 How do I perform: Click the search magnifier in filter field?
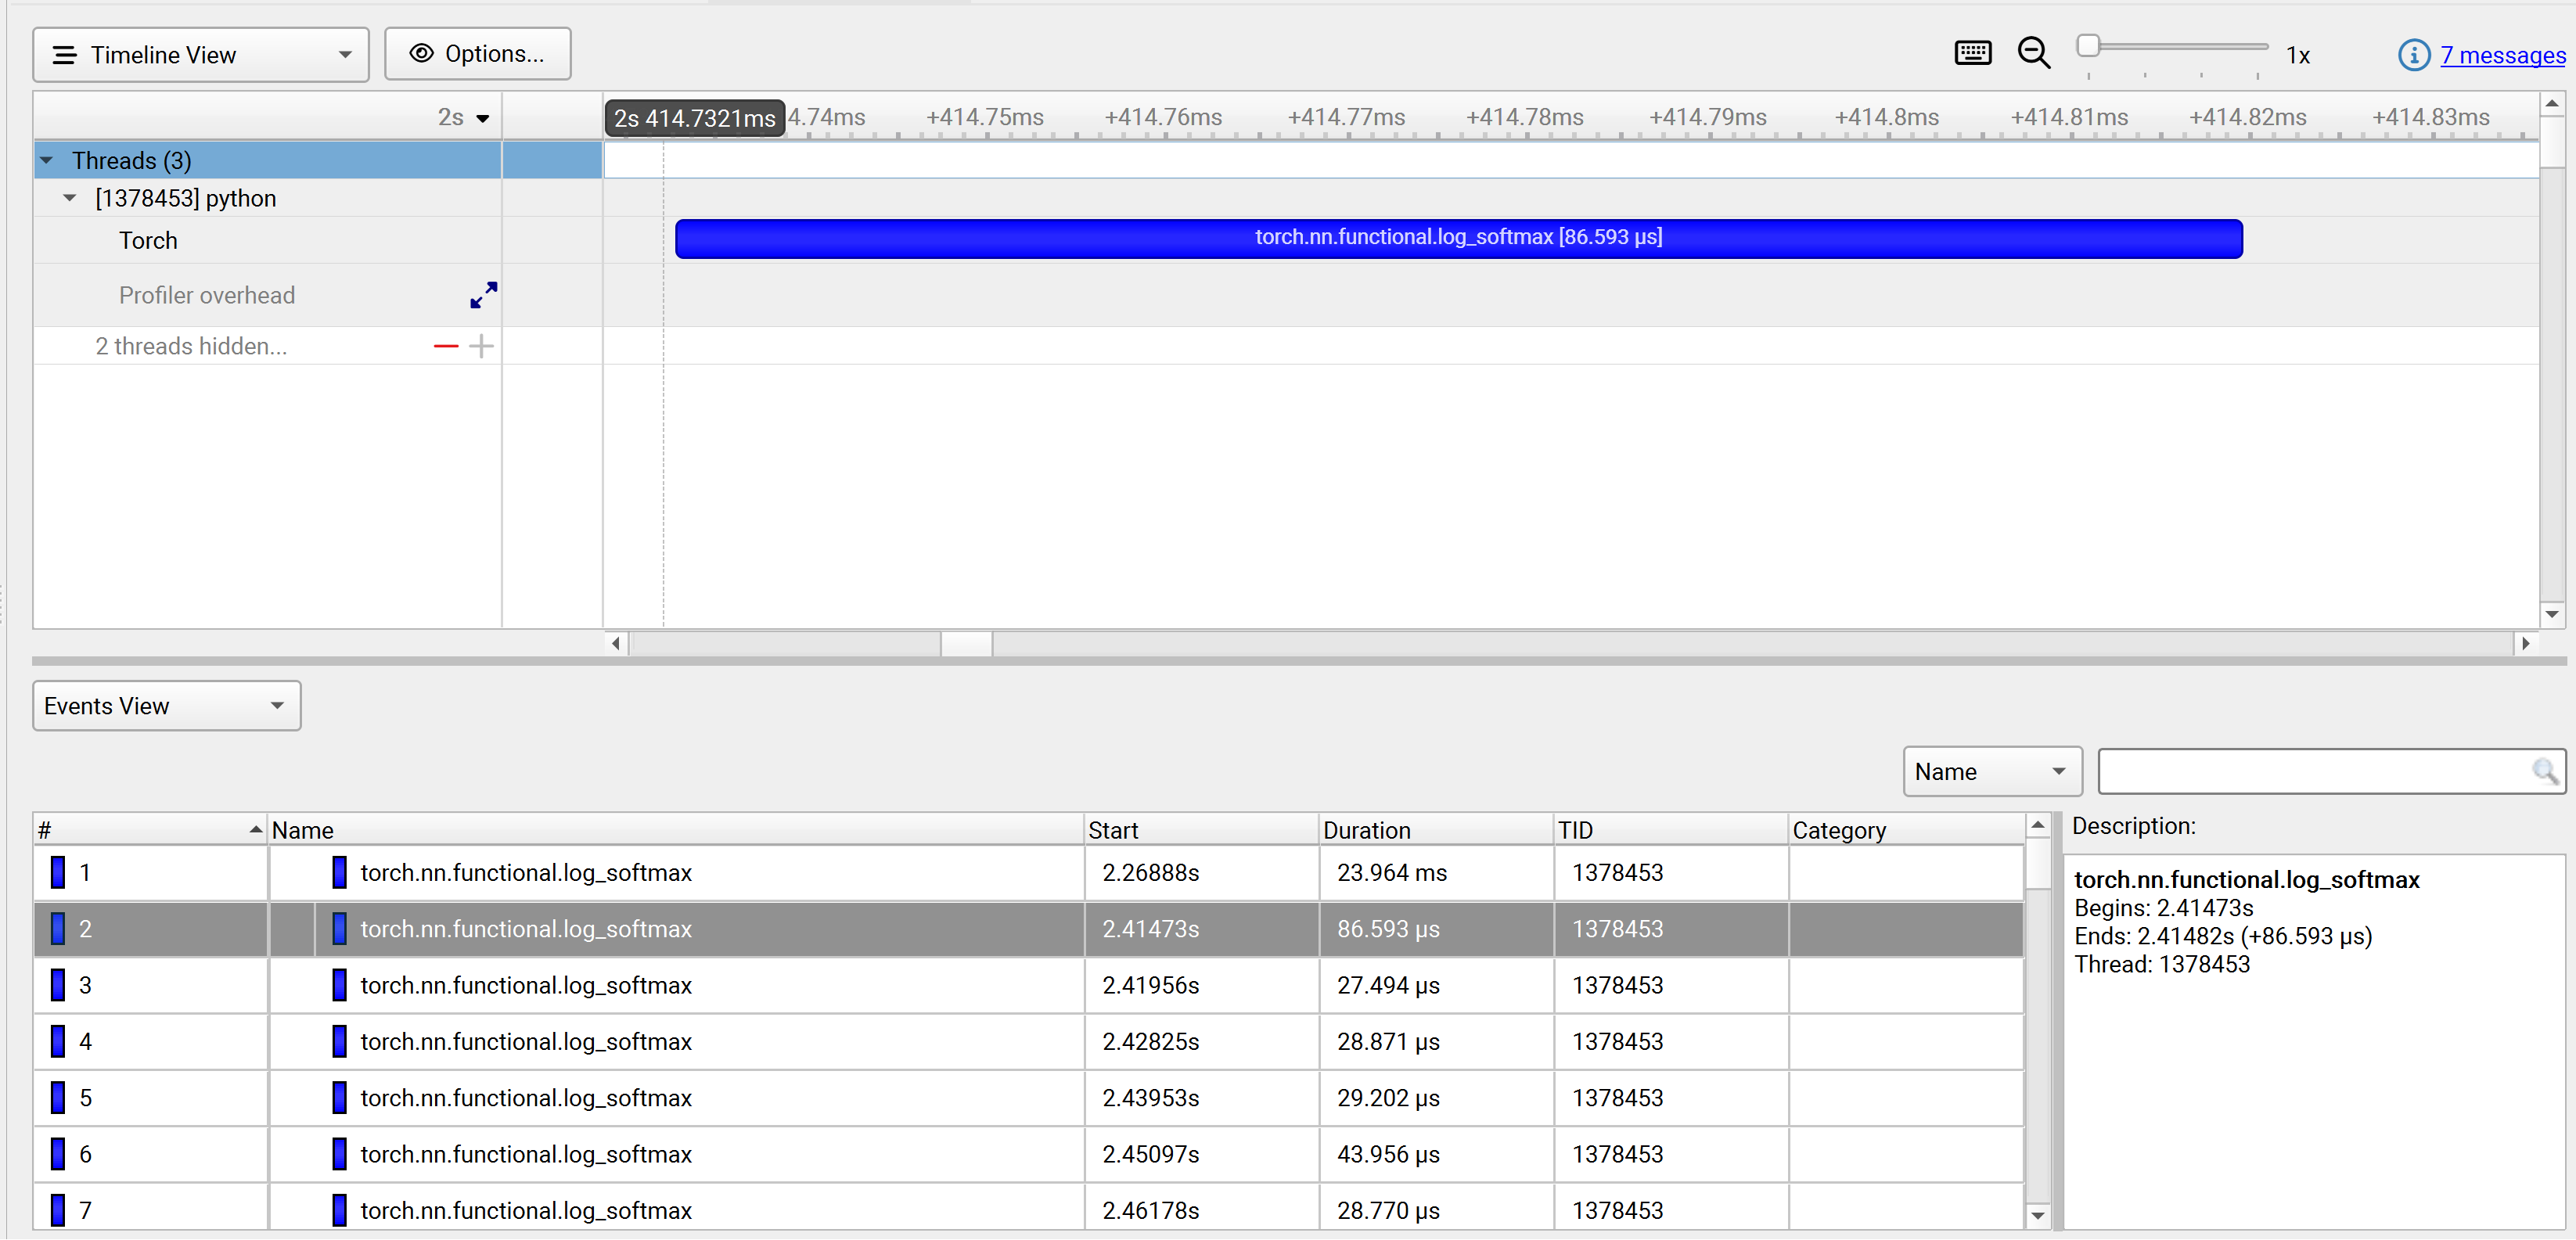(x=2544, y=772)
